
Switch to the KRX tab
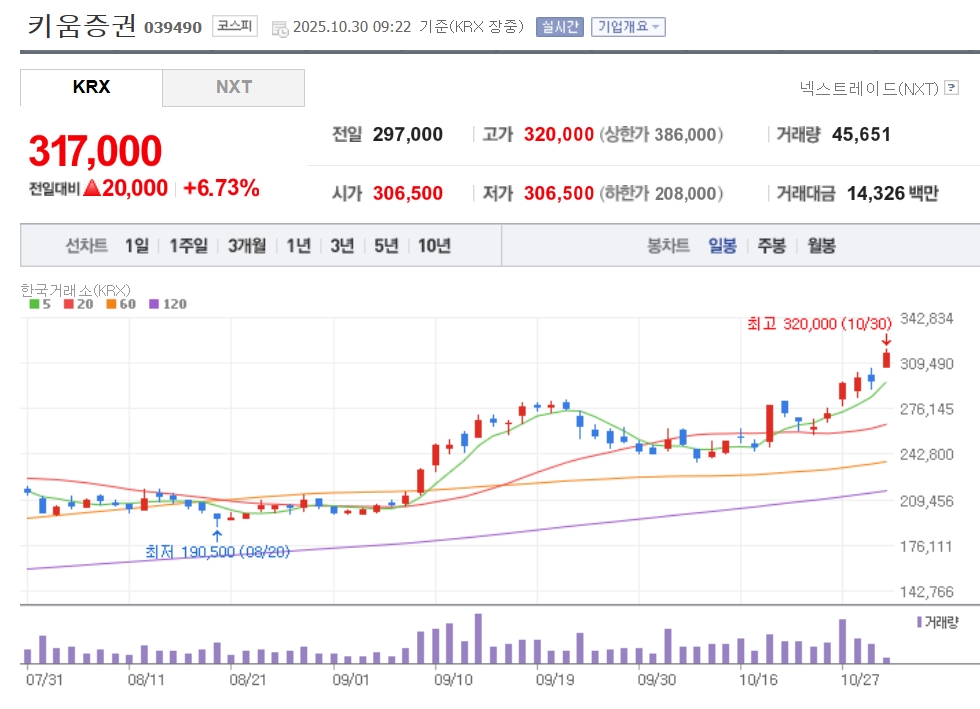pos(92,87)
